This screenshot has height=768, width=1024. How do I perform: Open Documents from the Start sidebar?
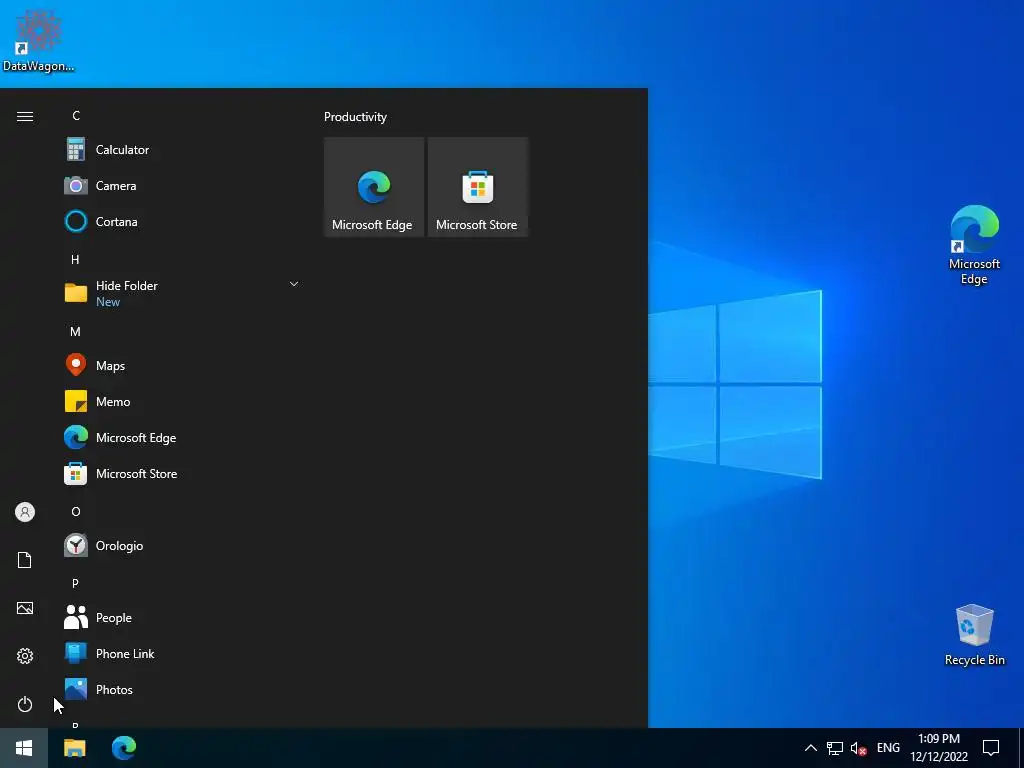coord(25,560)
